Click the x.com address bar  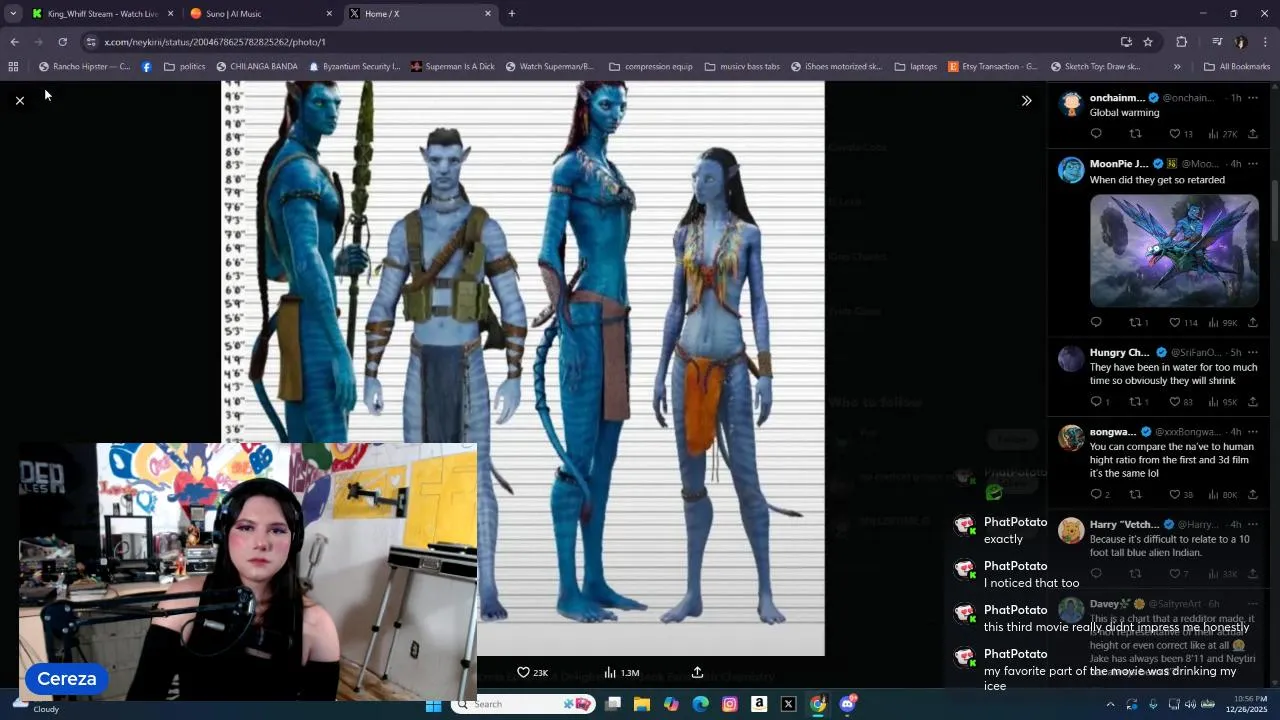click(600, 42)
